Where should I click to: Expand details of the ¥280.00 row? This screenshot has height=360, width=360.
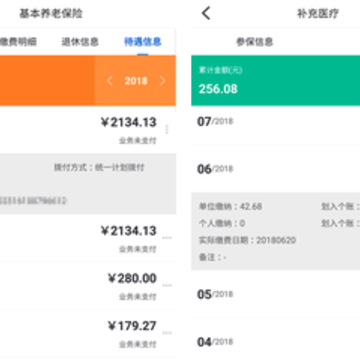(x=167, y=285)
